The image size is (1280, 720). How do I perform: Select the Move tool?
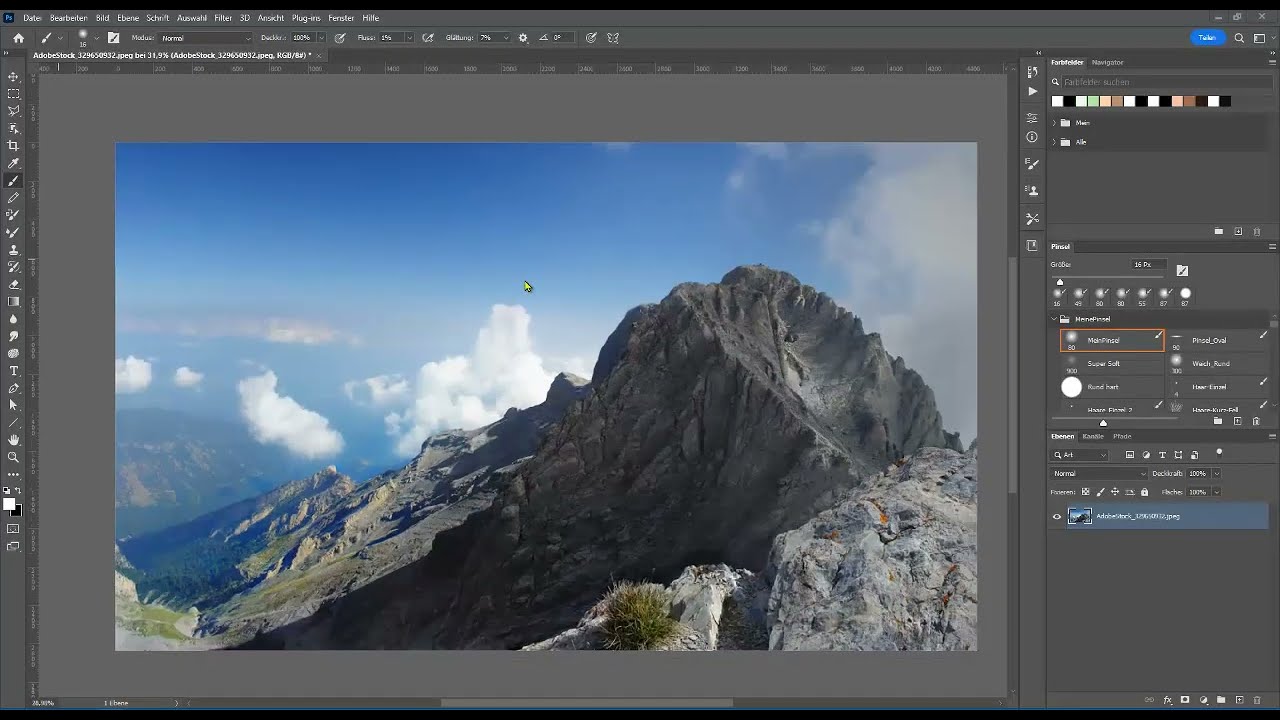13,76
